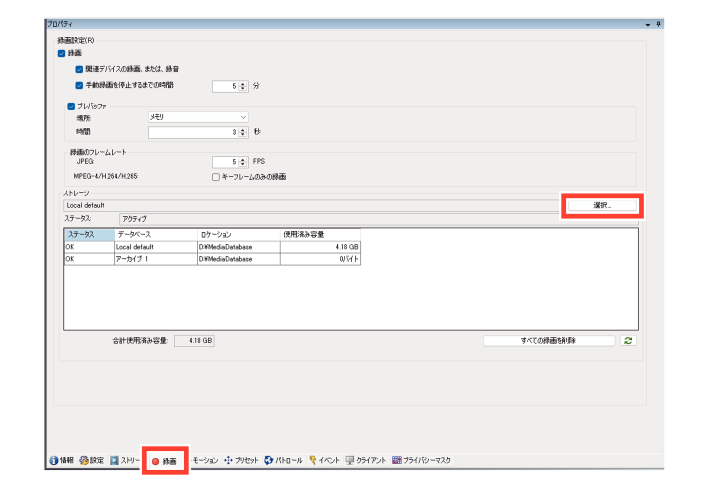The image size is (708, 487).
Task: Click D:\MediaDatabase in Local default row
Action: click(239, 247)
